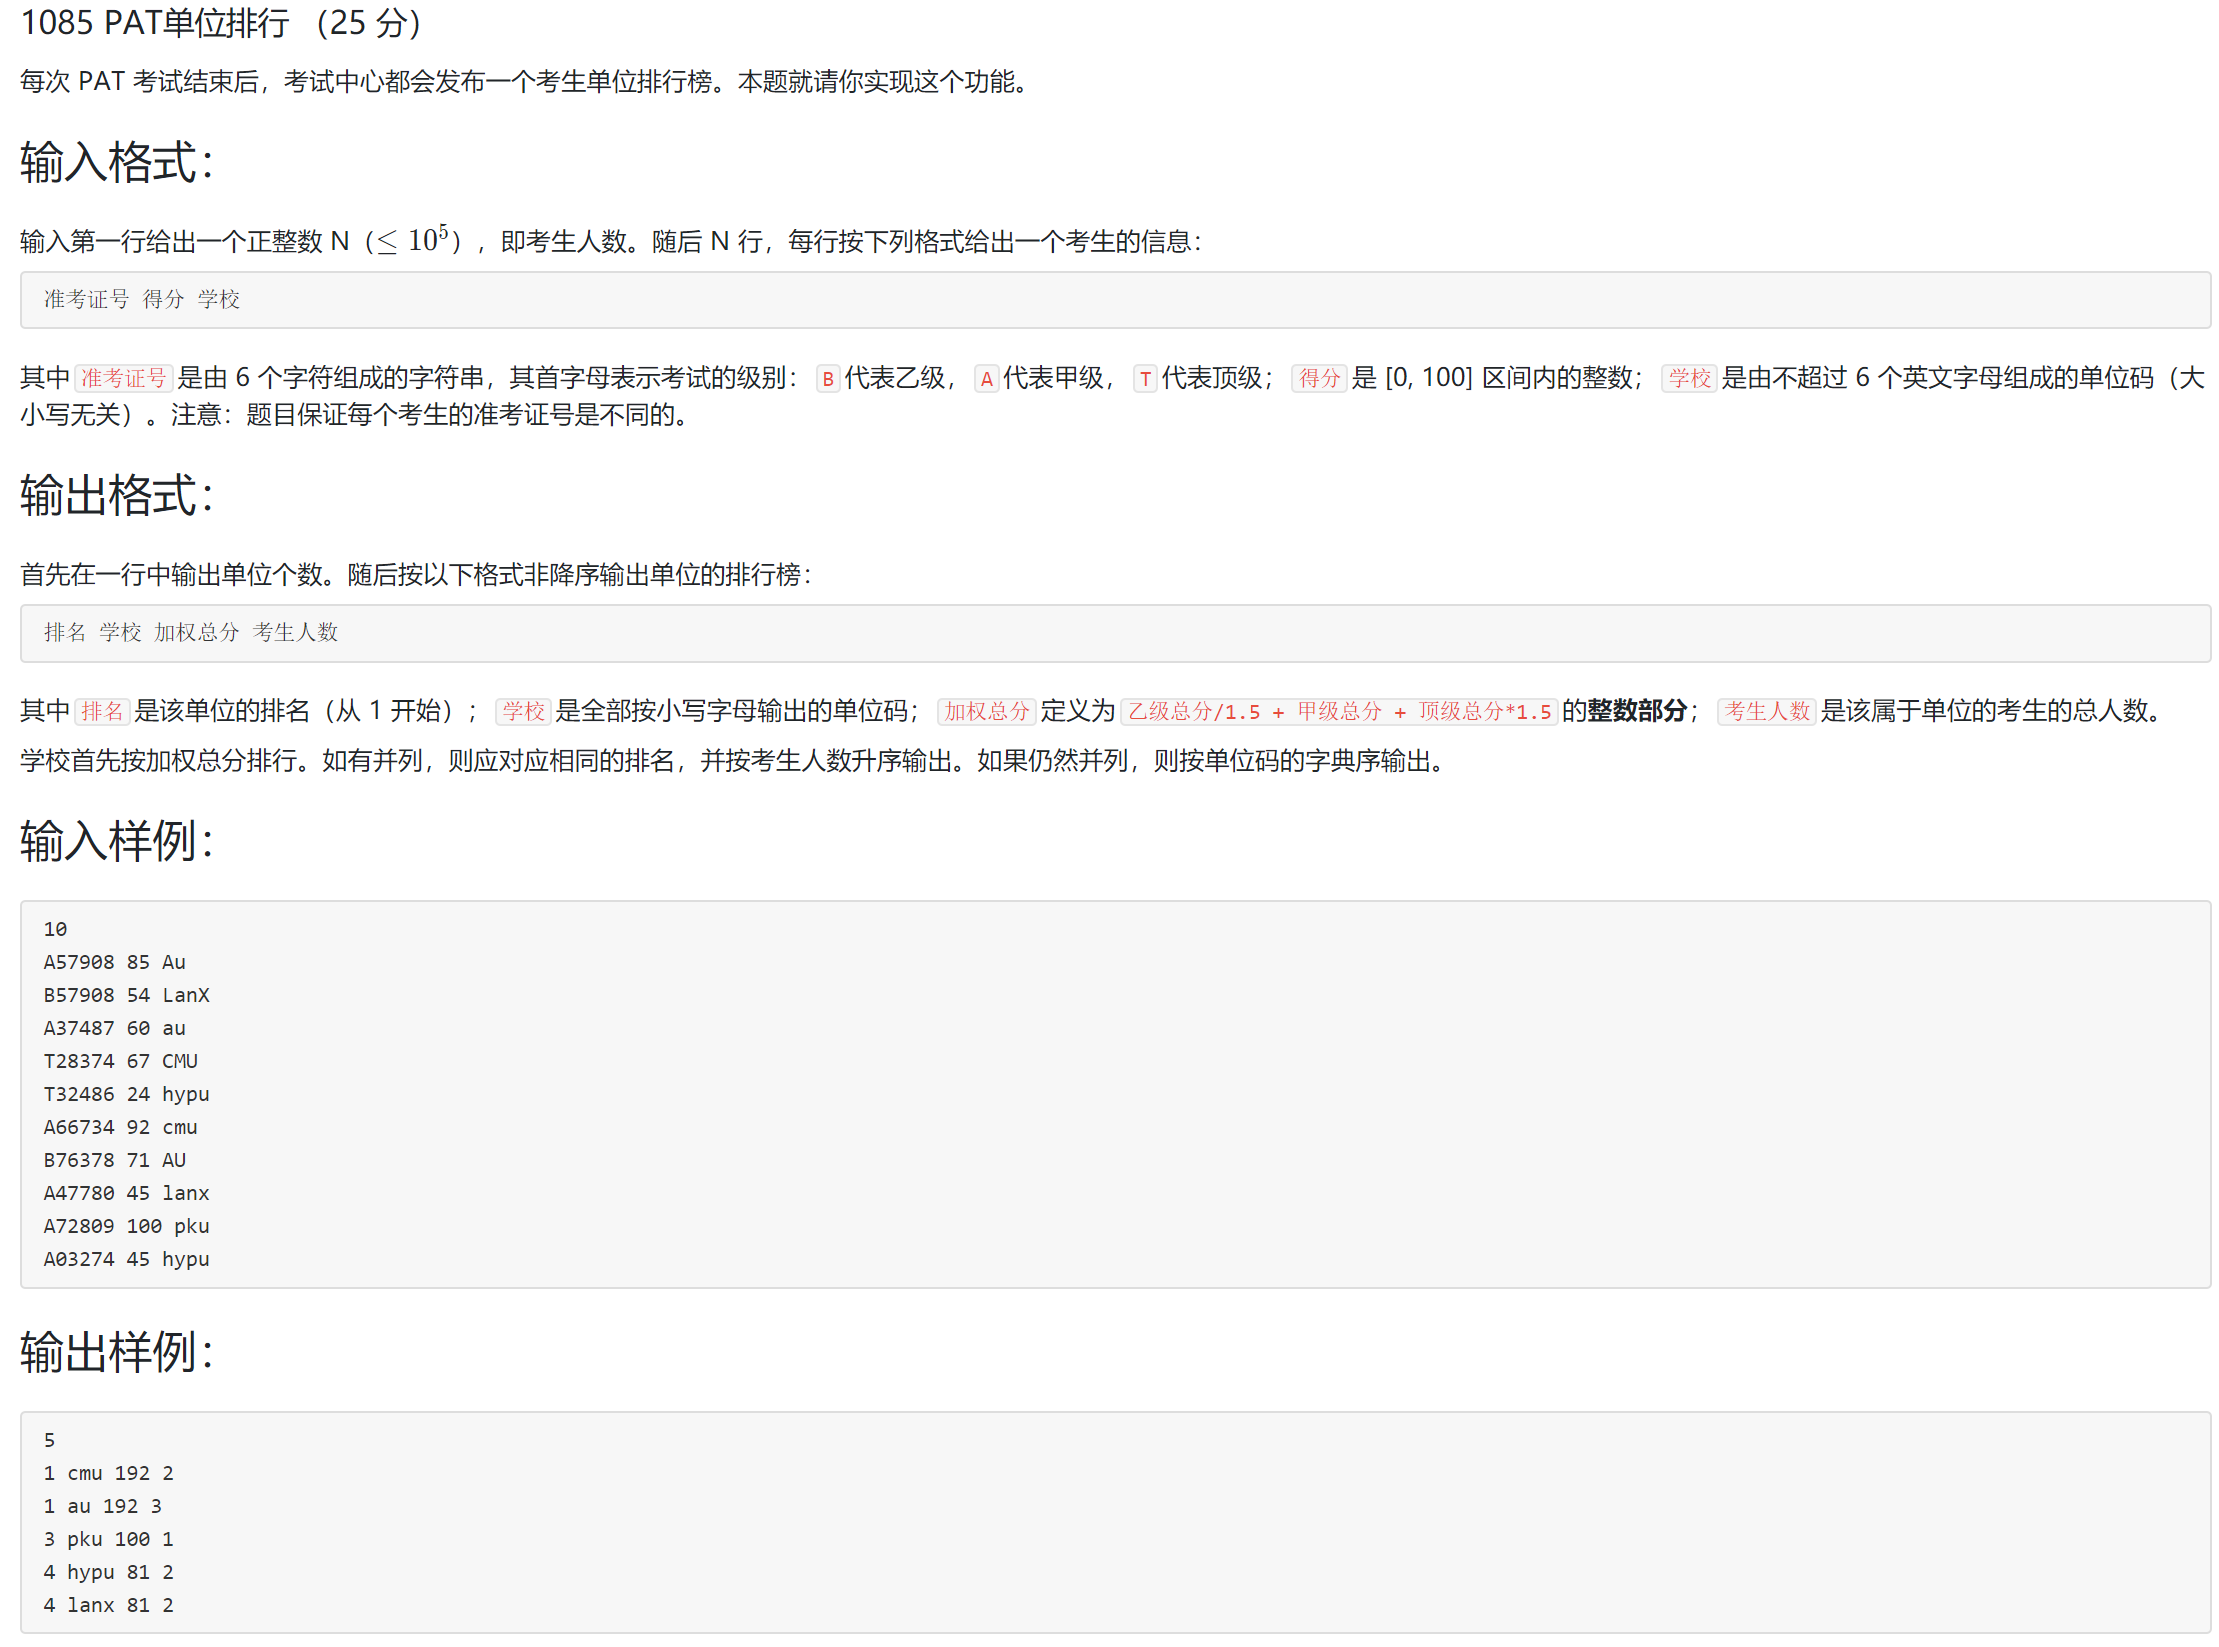Click the red inline tag '得分'
The width and height of the screenshot is (2219, 1647).
(x=1318, y=378)
